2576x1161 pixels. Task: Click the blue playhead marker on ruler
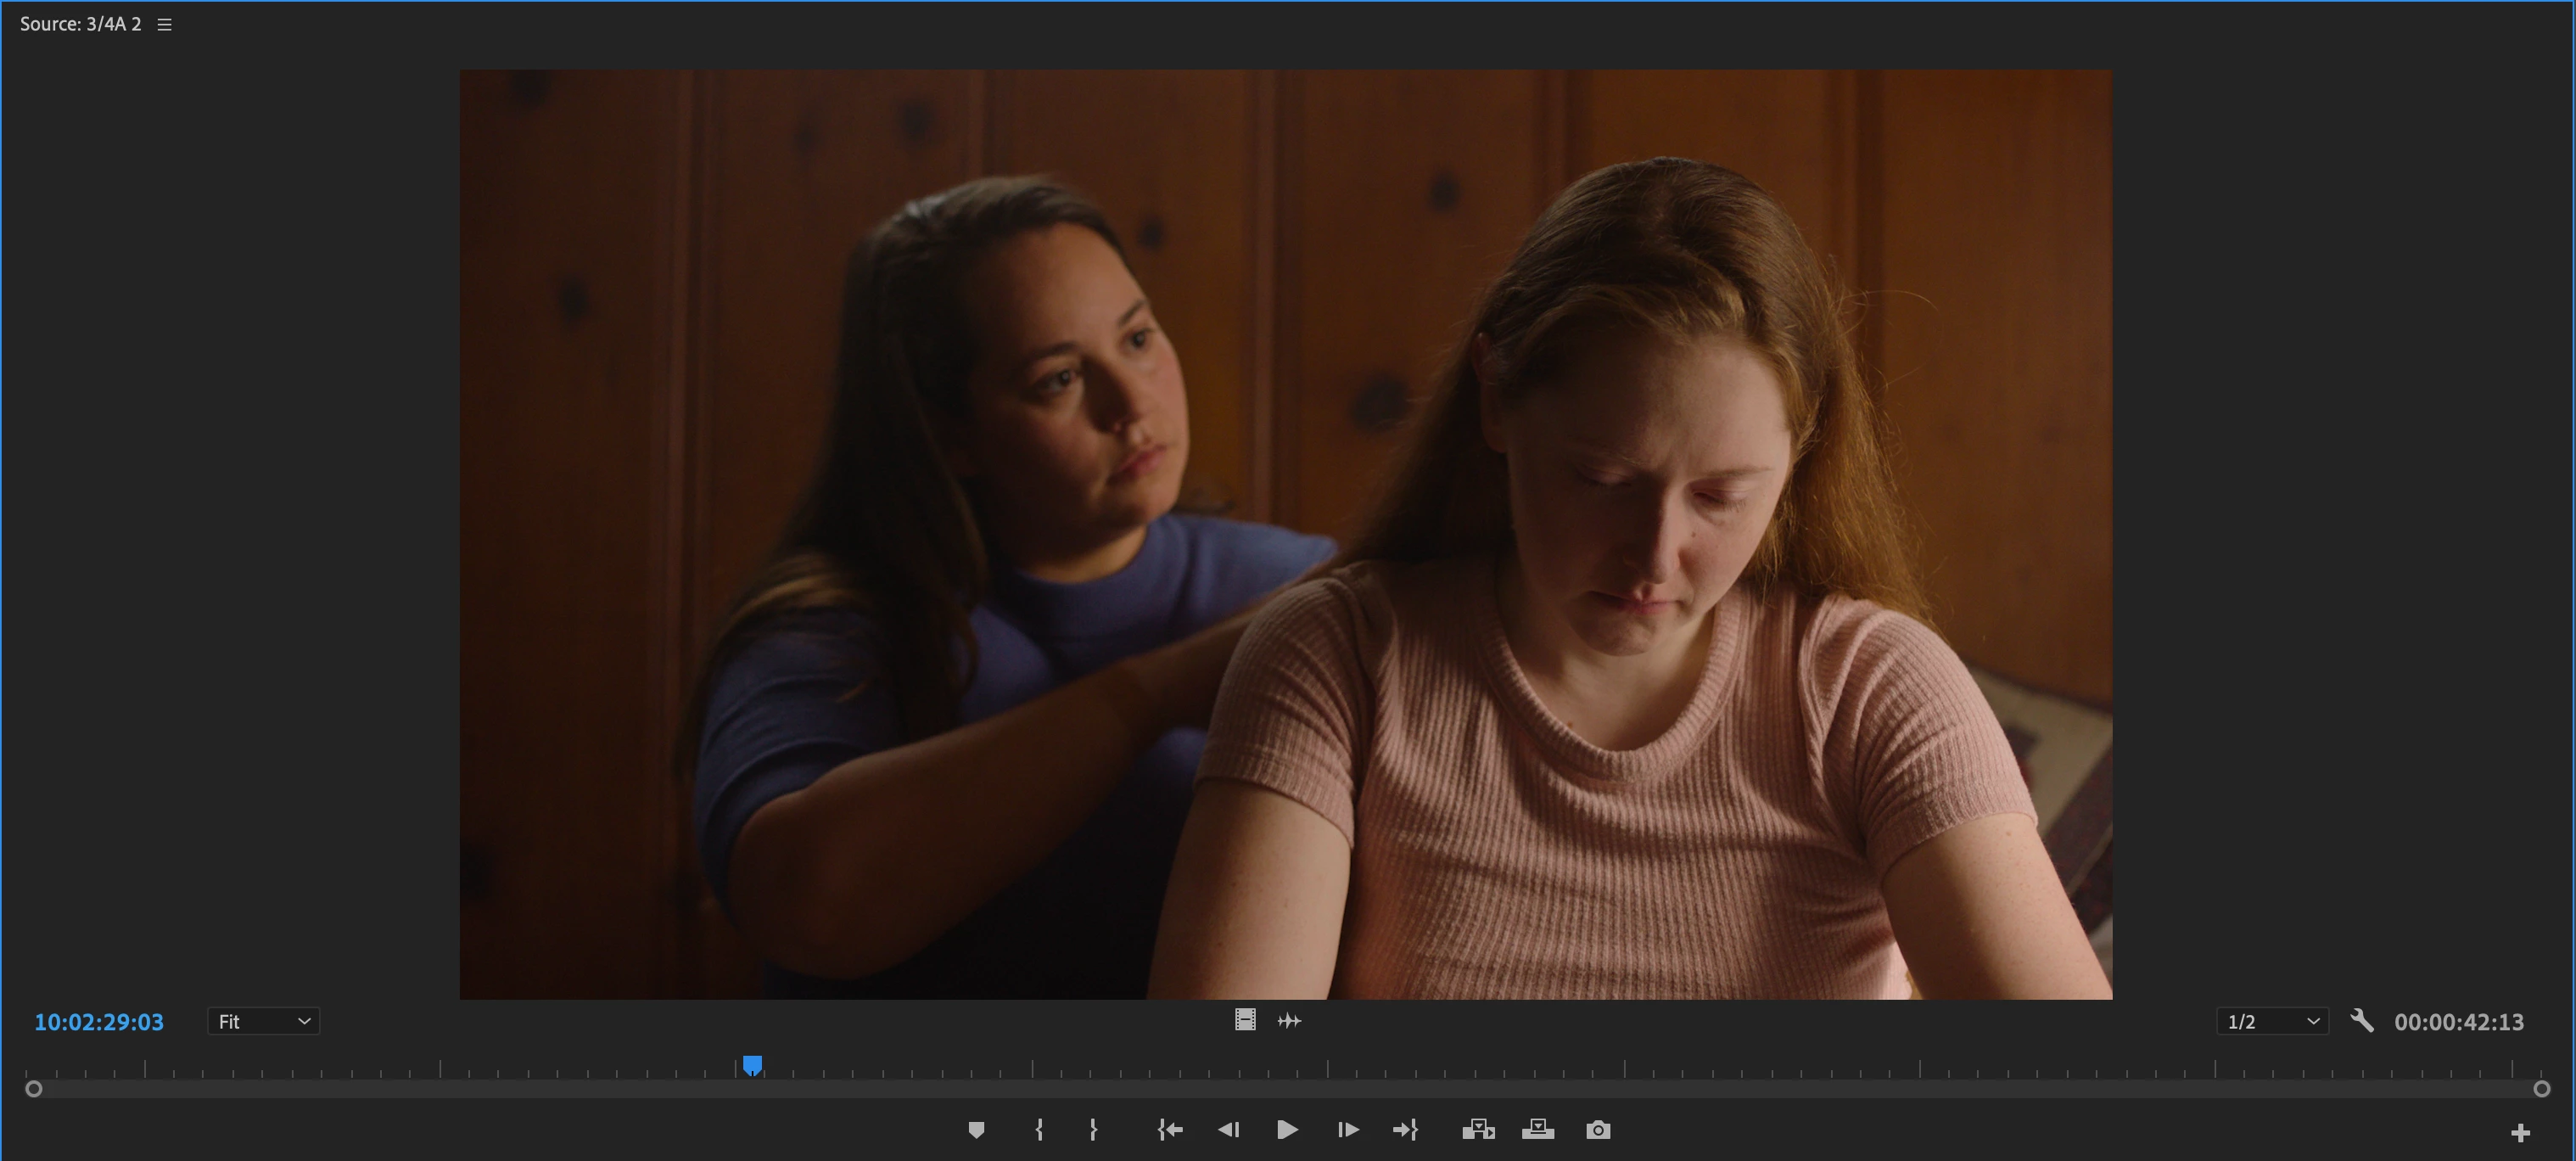[x=753, y=1065]
